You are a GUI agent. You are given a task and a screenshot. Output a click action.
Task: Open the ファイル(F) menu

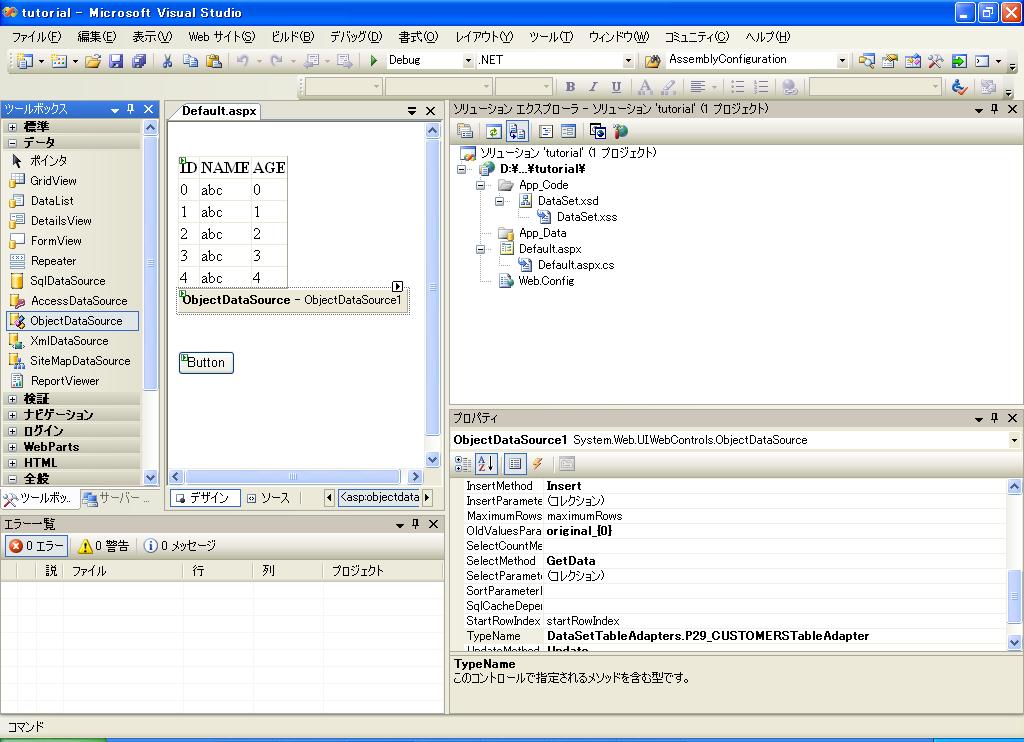coord(37,37)
